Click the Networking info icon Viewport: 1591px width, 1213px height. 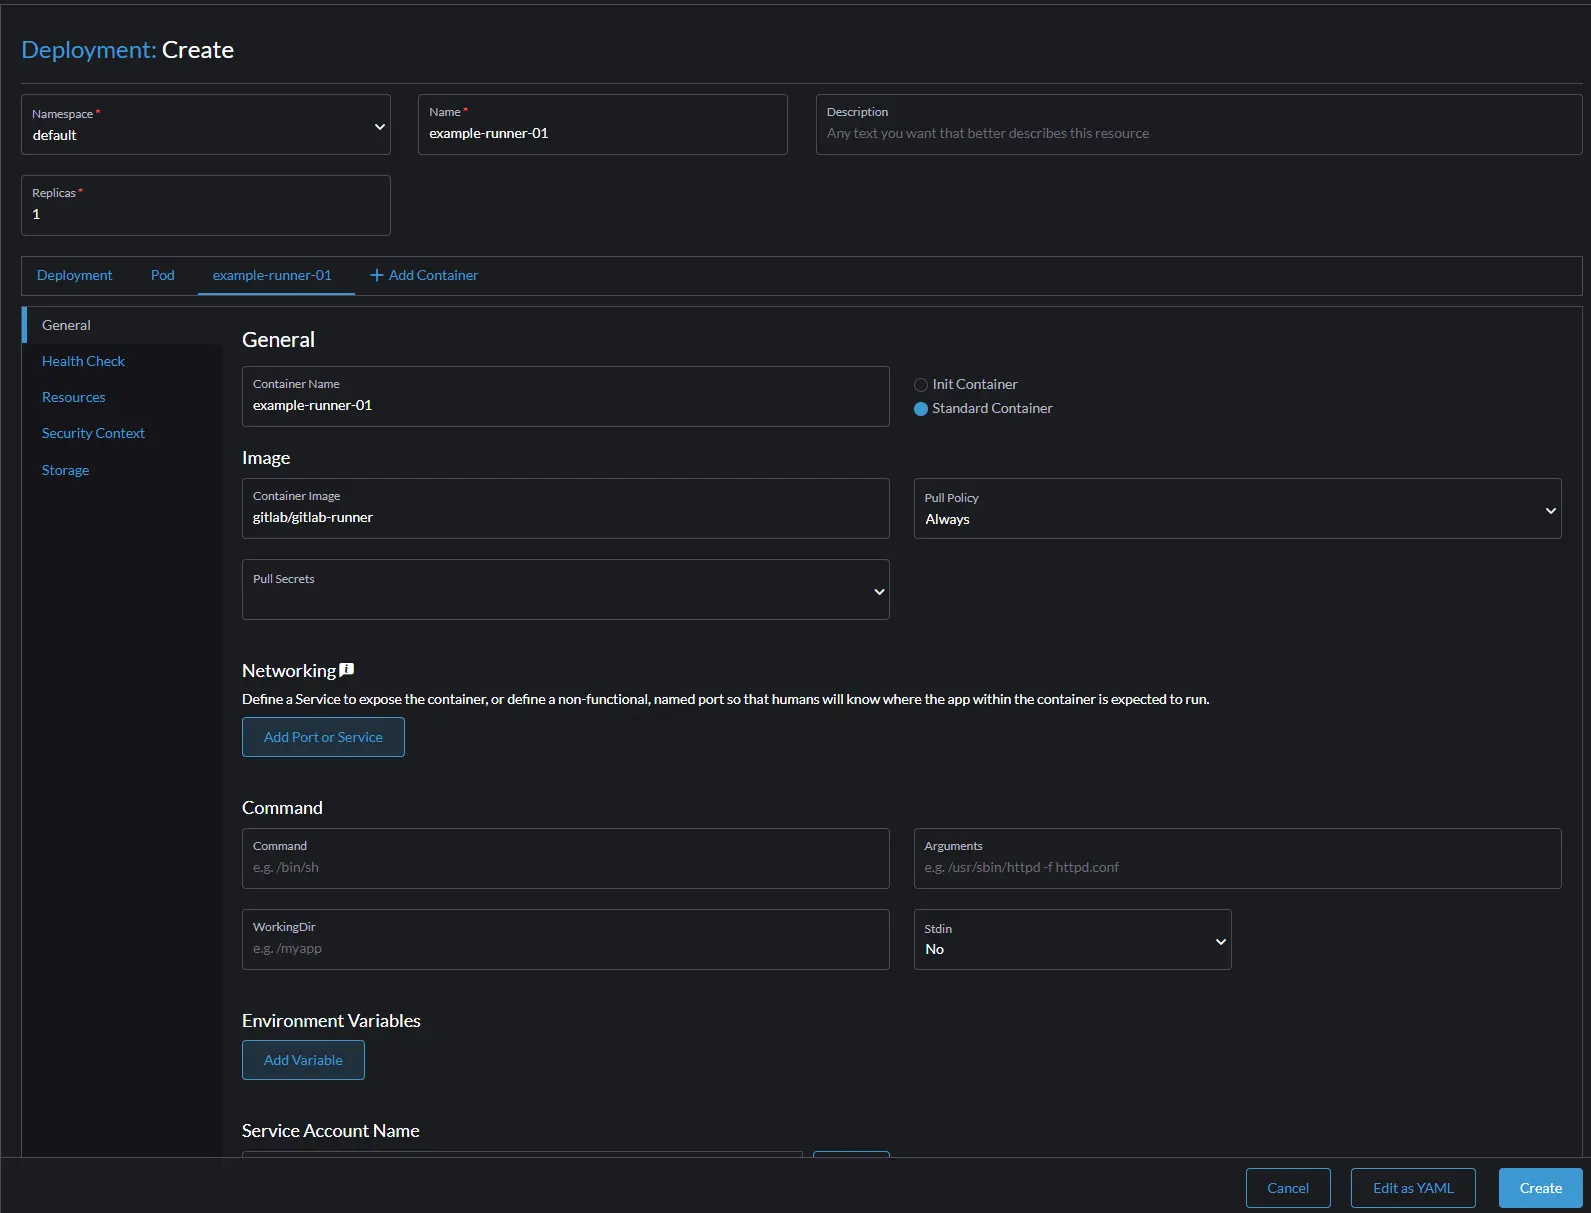(347, 670)
